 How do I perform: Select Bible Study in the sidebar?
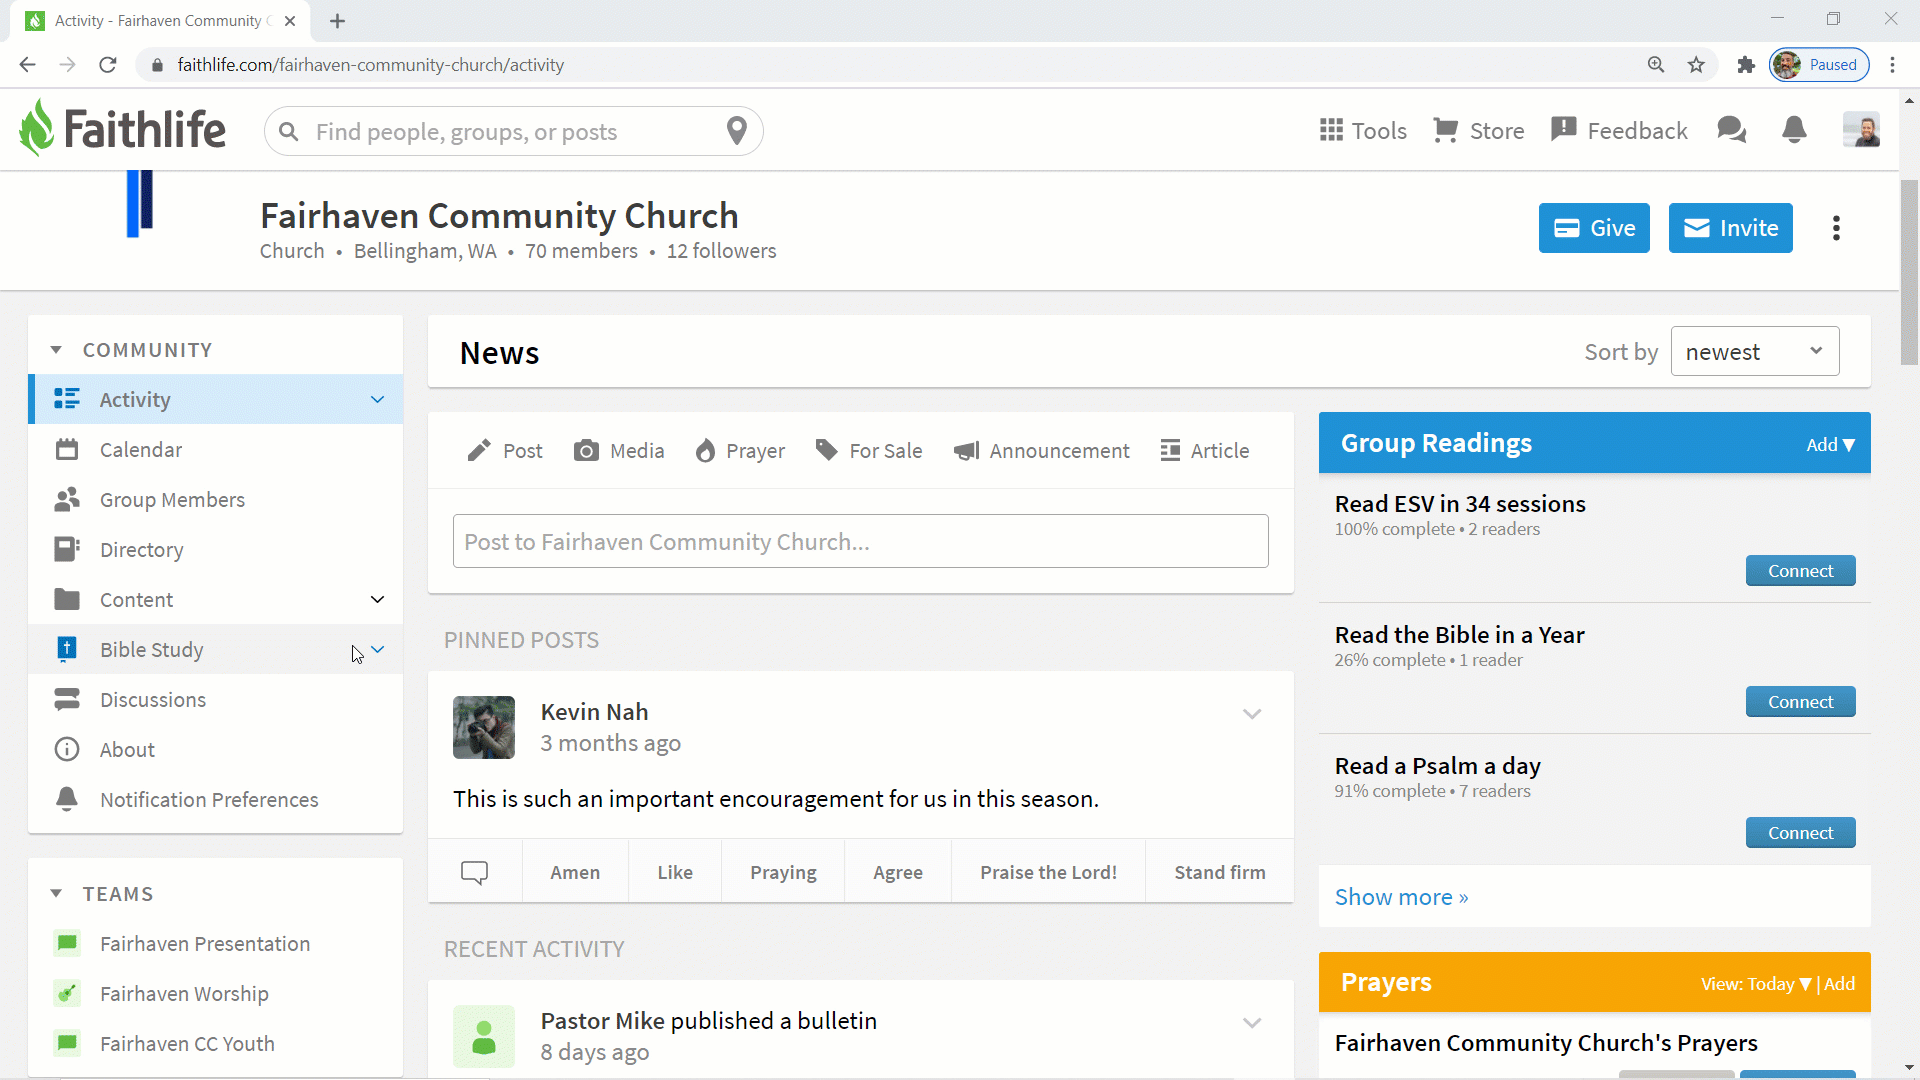pos(215,650)
